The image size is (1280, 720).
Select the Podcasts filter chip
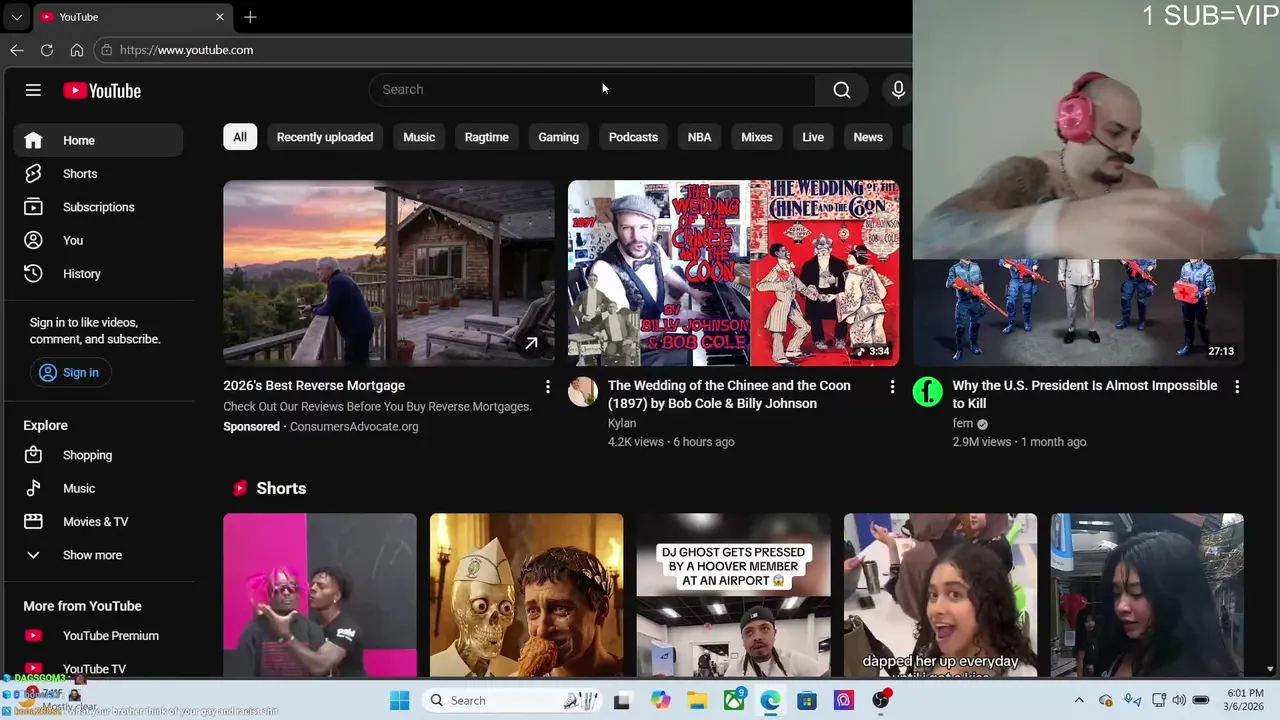[633, 137]
